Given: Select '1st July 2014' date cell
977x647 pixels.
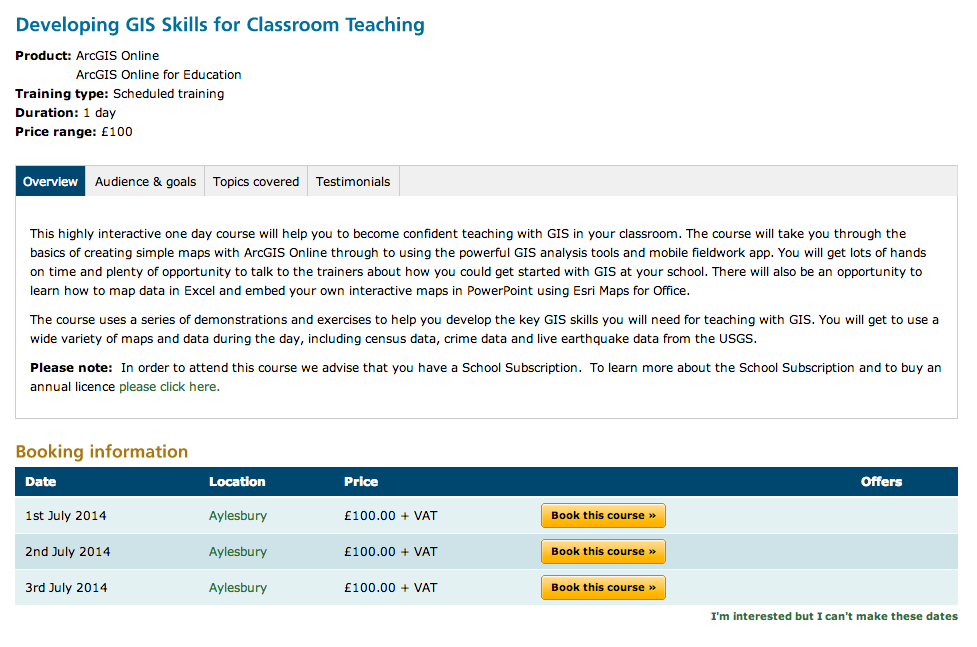Looking at the screenshot, I should pyautogui.click(x=65, y=515).
